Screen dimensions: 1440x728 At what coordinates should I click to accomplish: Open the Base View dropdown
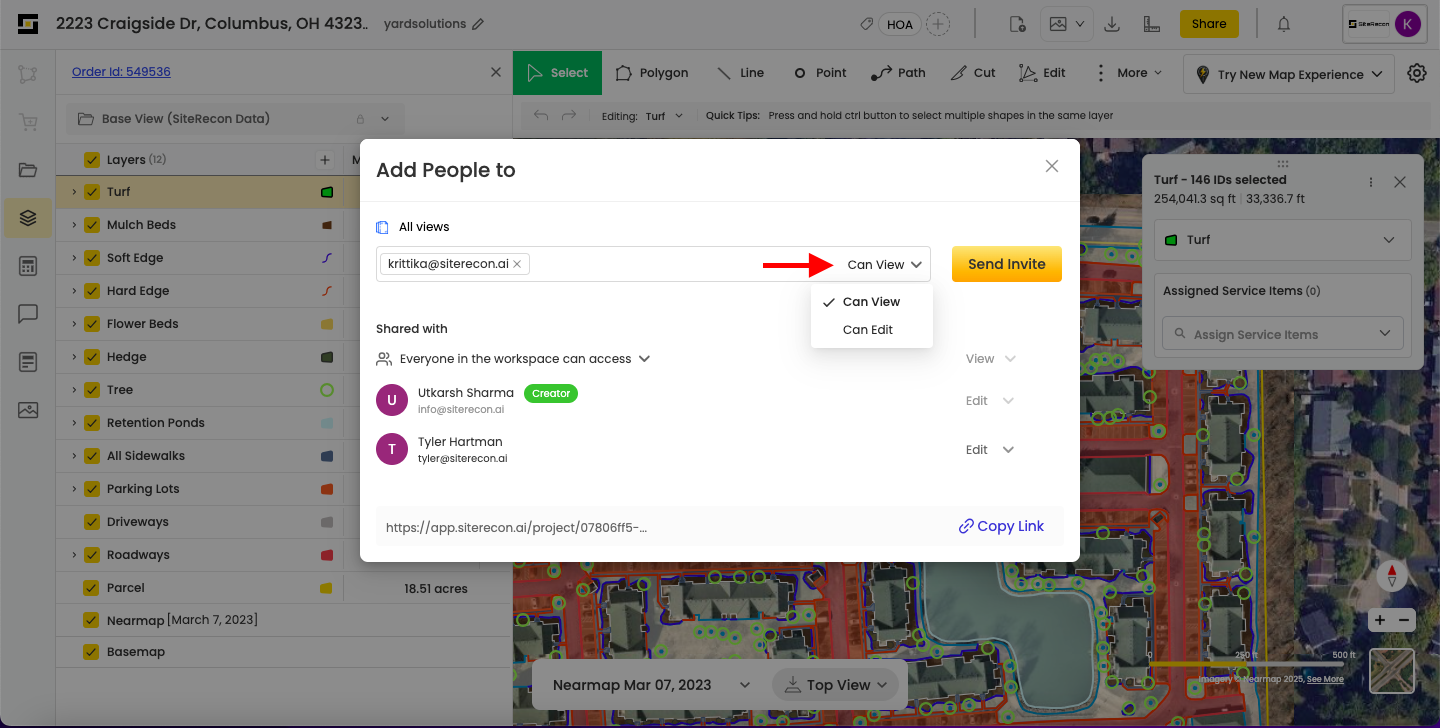pyautogui.click(x=235, y=119)
